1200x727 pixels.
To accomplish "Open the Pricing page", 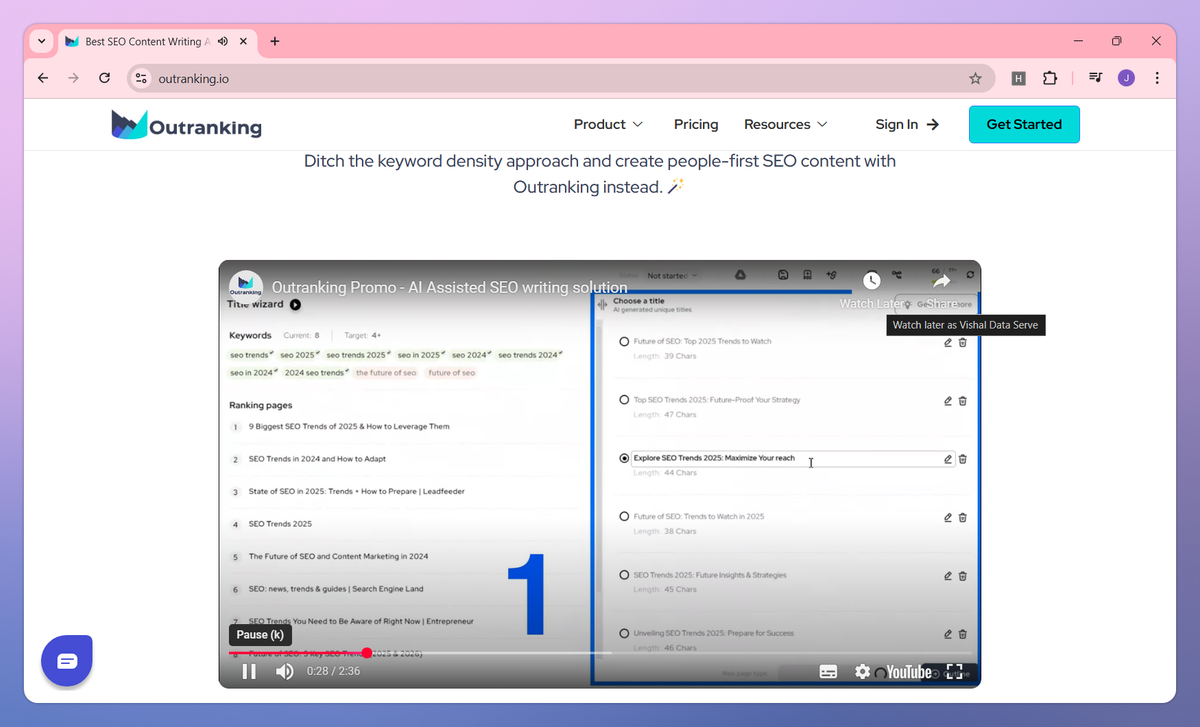I will (696, 124).
